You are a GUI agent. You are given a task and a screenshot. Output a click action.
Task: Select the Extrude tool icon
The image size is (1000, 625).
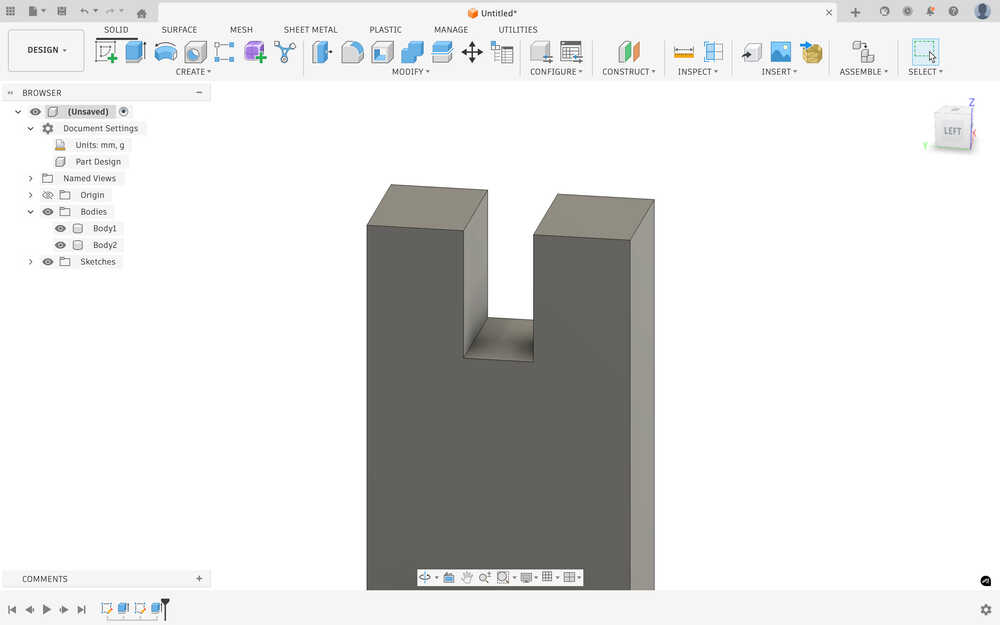135,52
